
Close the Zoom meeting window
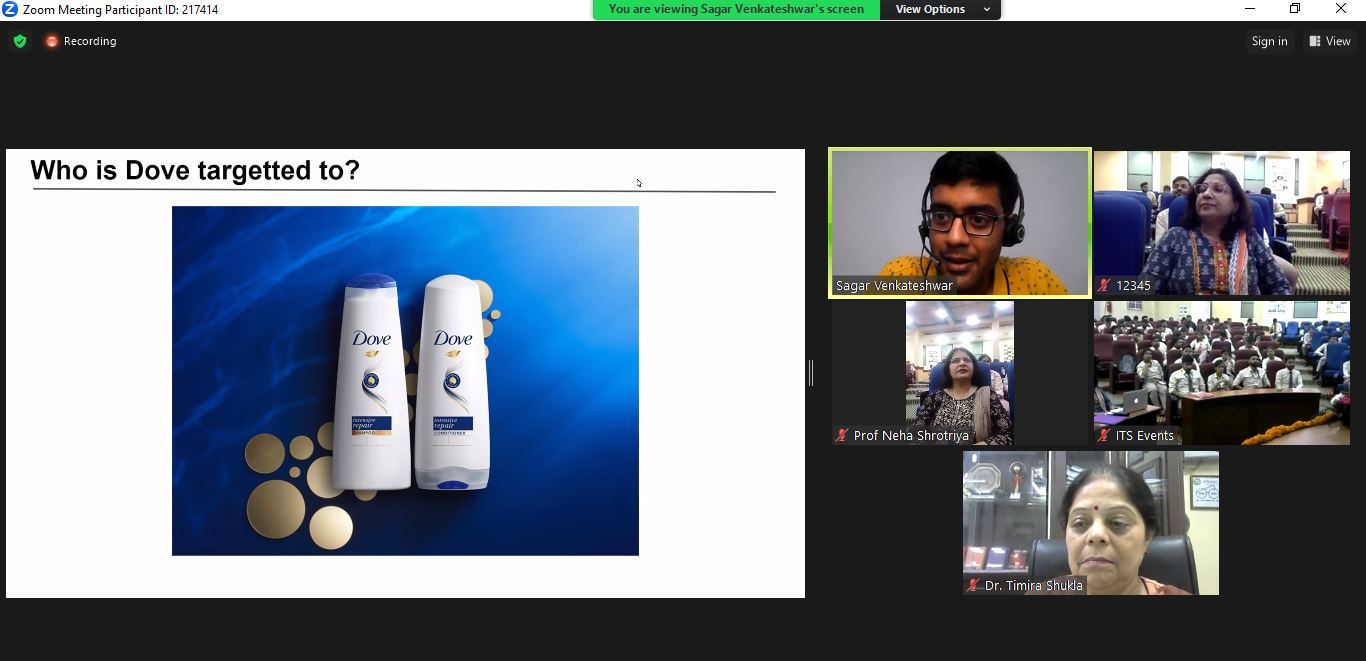click(x=1341, y=9)
